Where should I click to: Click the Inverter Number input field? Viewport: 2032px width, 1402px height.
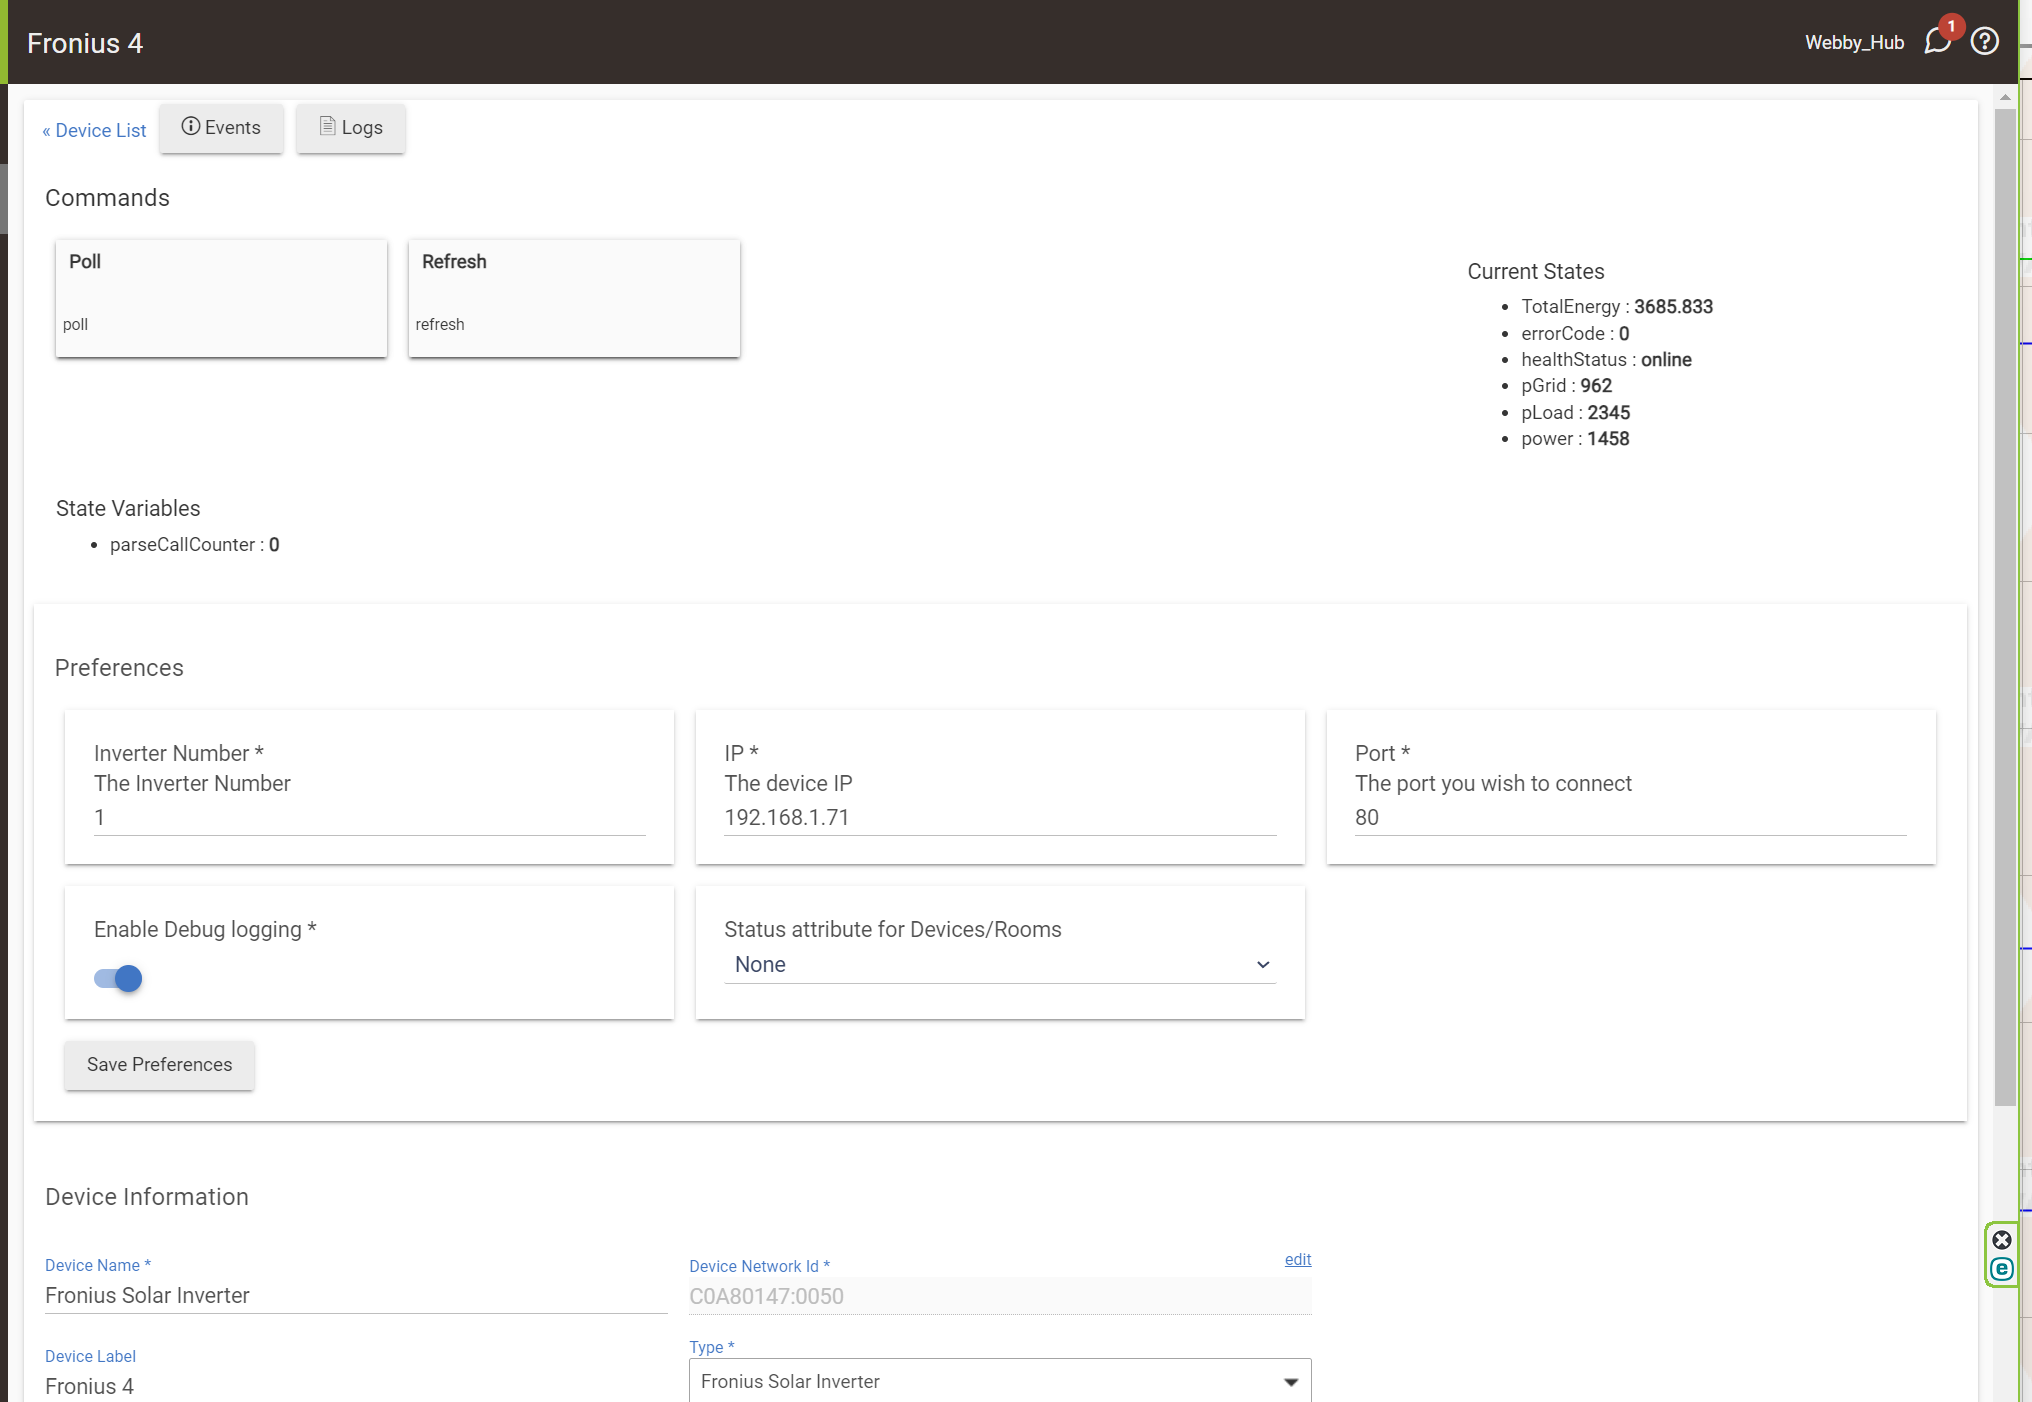369,817
